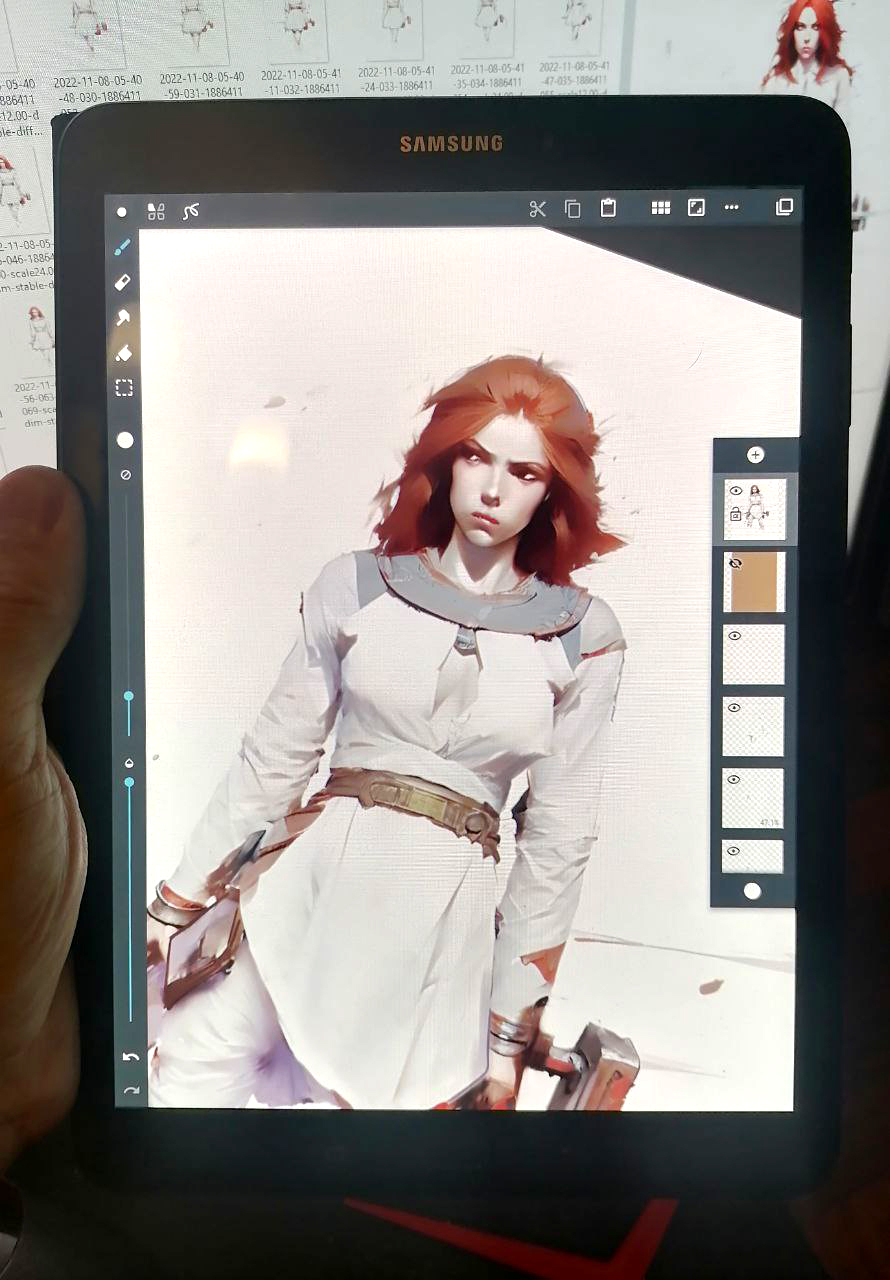Select the layer showing 47.1% opacity
The width and height of the screenshot is (890, 1280).
click(x=753, y=798)
